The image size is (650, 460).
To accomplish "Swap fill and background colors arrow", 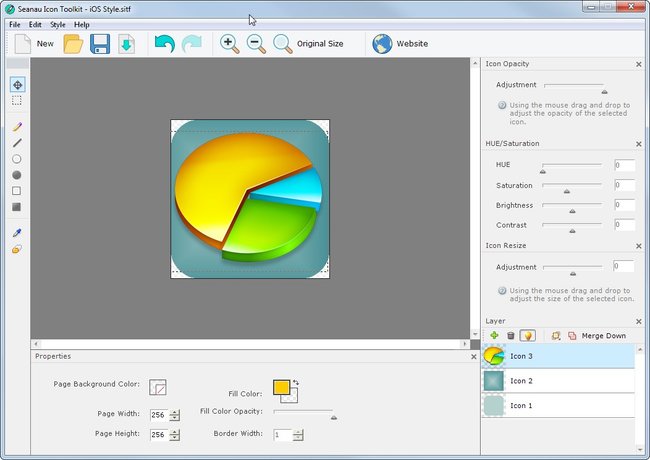I will point(296,383).
